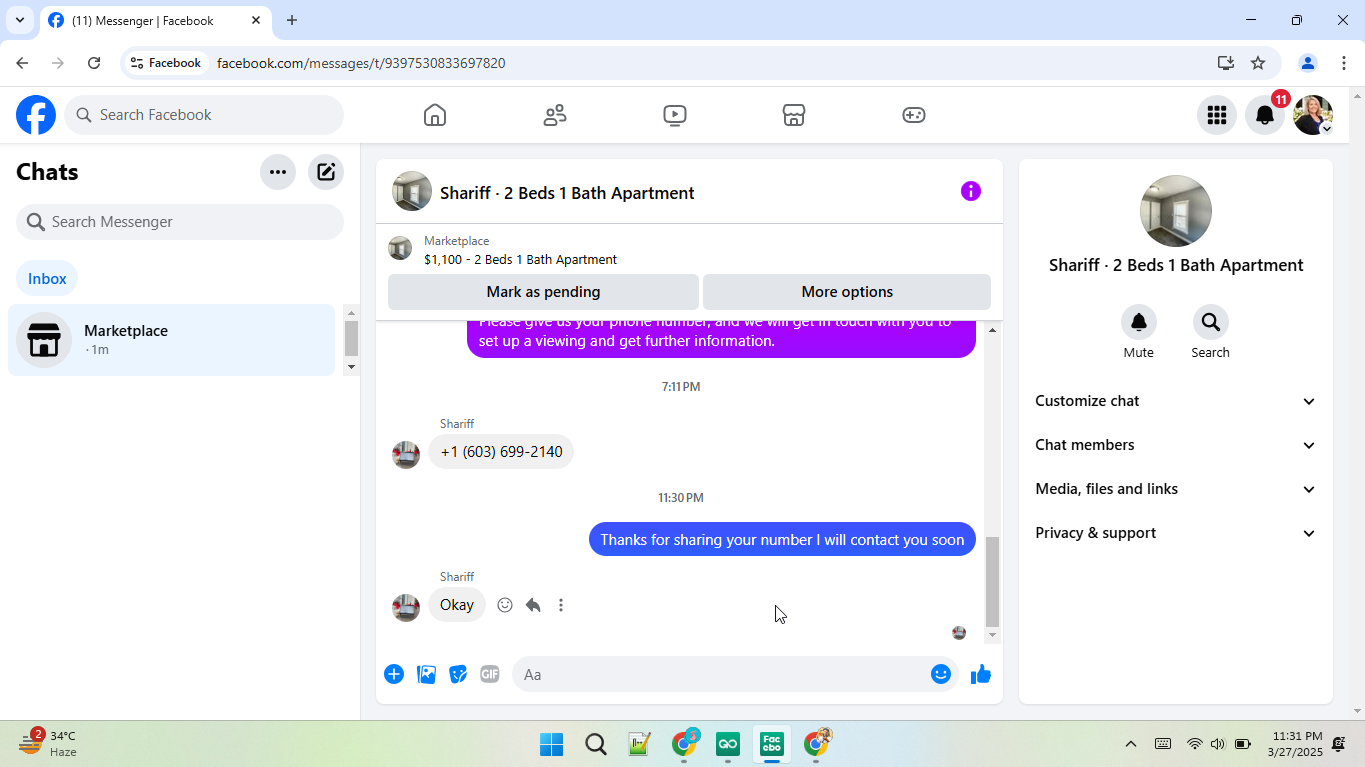This screenshot has width=1365, height=767.
Task: Click the address bar URL
Action: coord(361,63)
